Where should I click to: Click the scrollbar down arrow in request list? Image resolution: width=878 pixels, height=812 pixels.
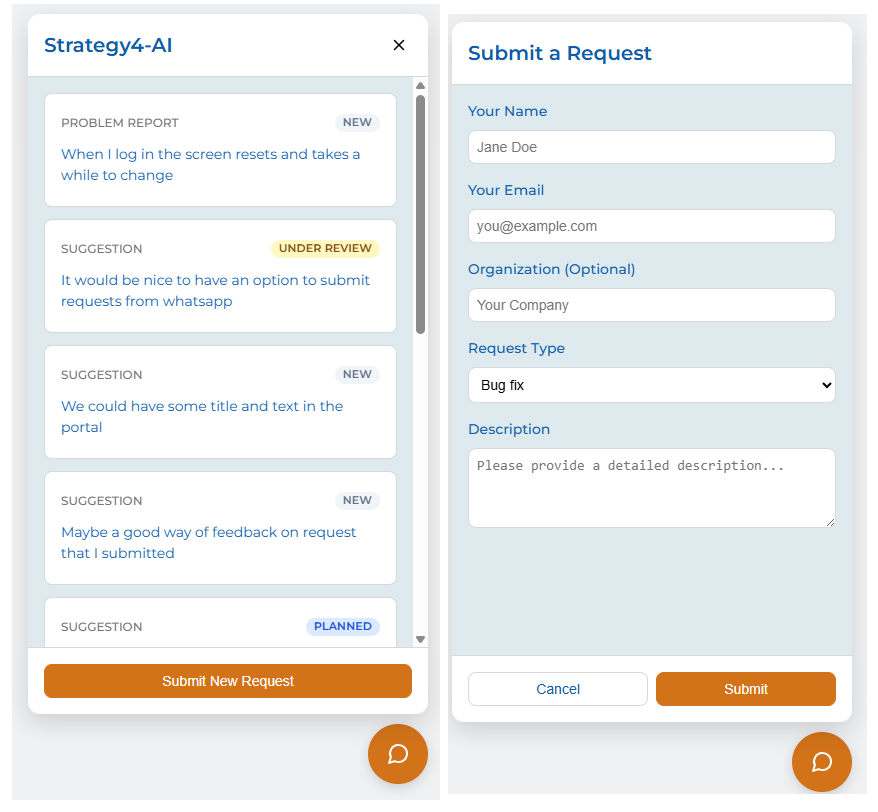pyautogui.click(x=421, y=639)
